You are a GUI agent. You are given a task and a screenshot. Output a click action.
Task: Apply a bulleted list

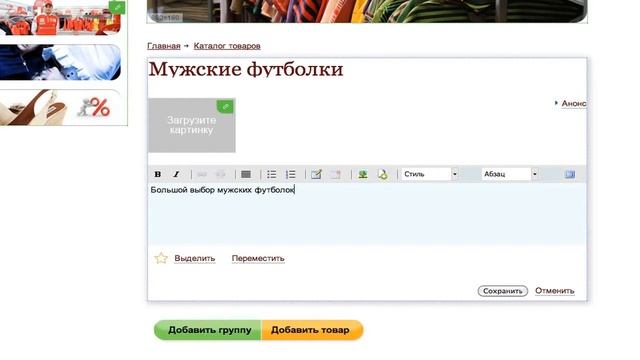tap(271, 174)
